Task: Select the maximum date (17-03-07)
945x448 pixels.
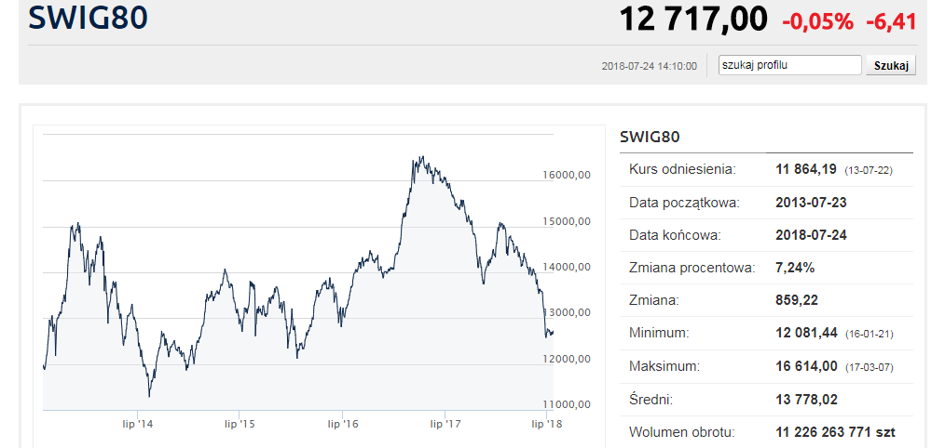Action: click(x=869, y=367)
